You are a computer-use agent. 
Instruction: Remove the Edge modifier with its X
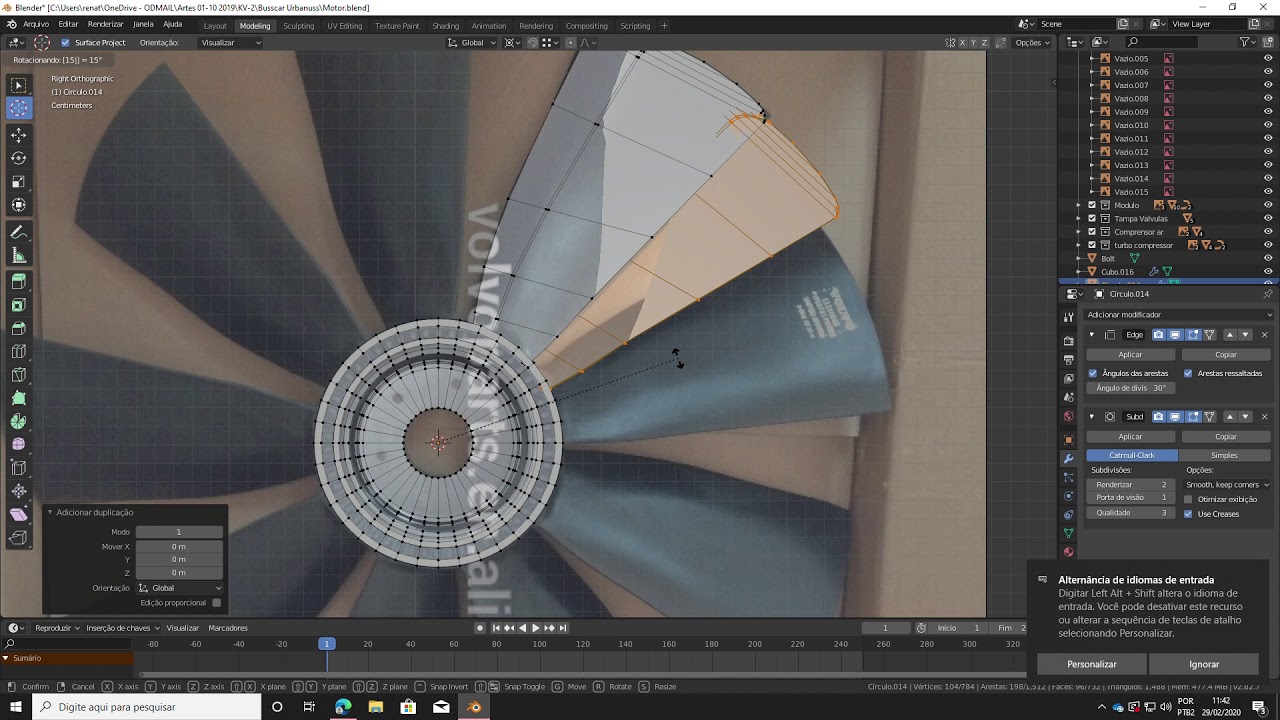tap(1264, 334)
